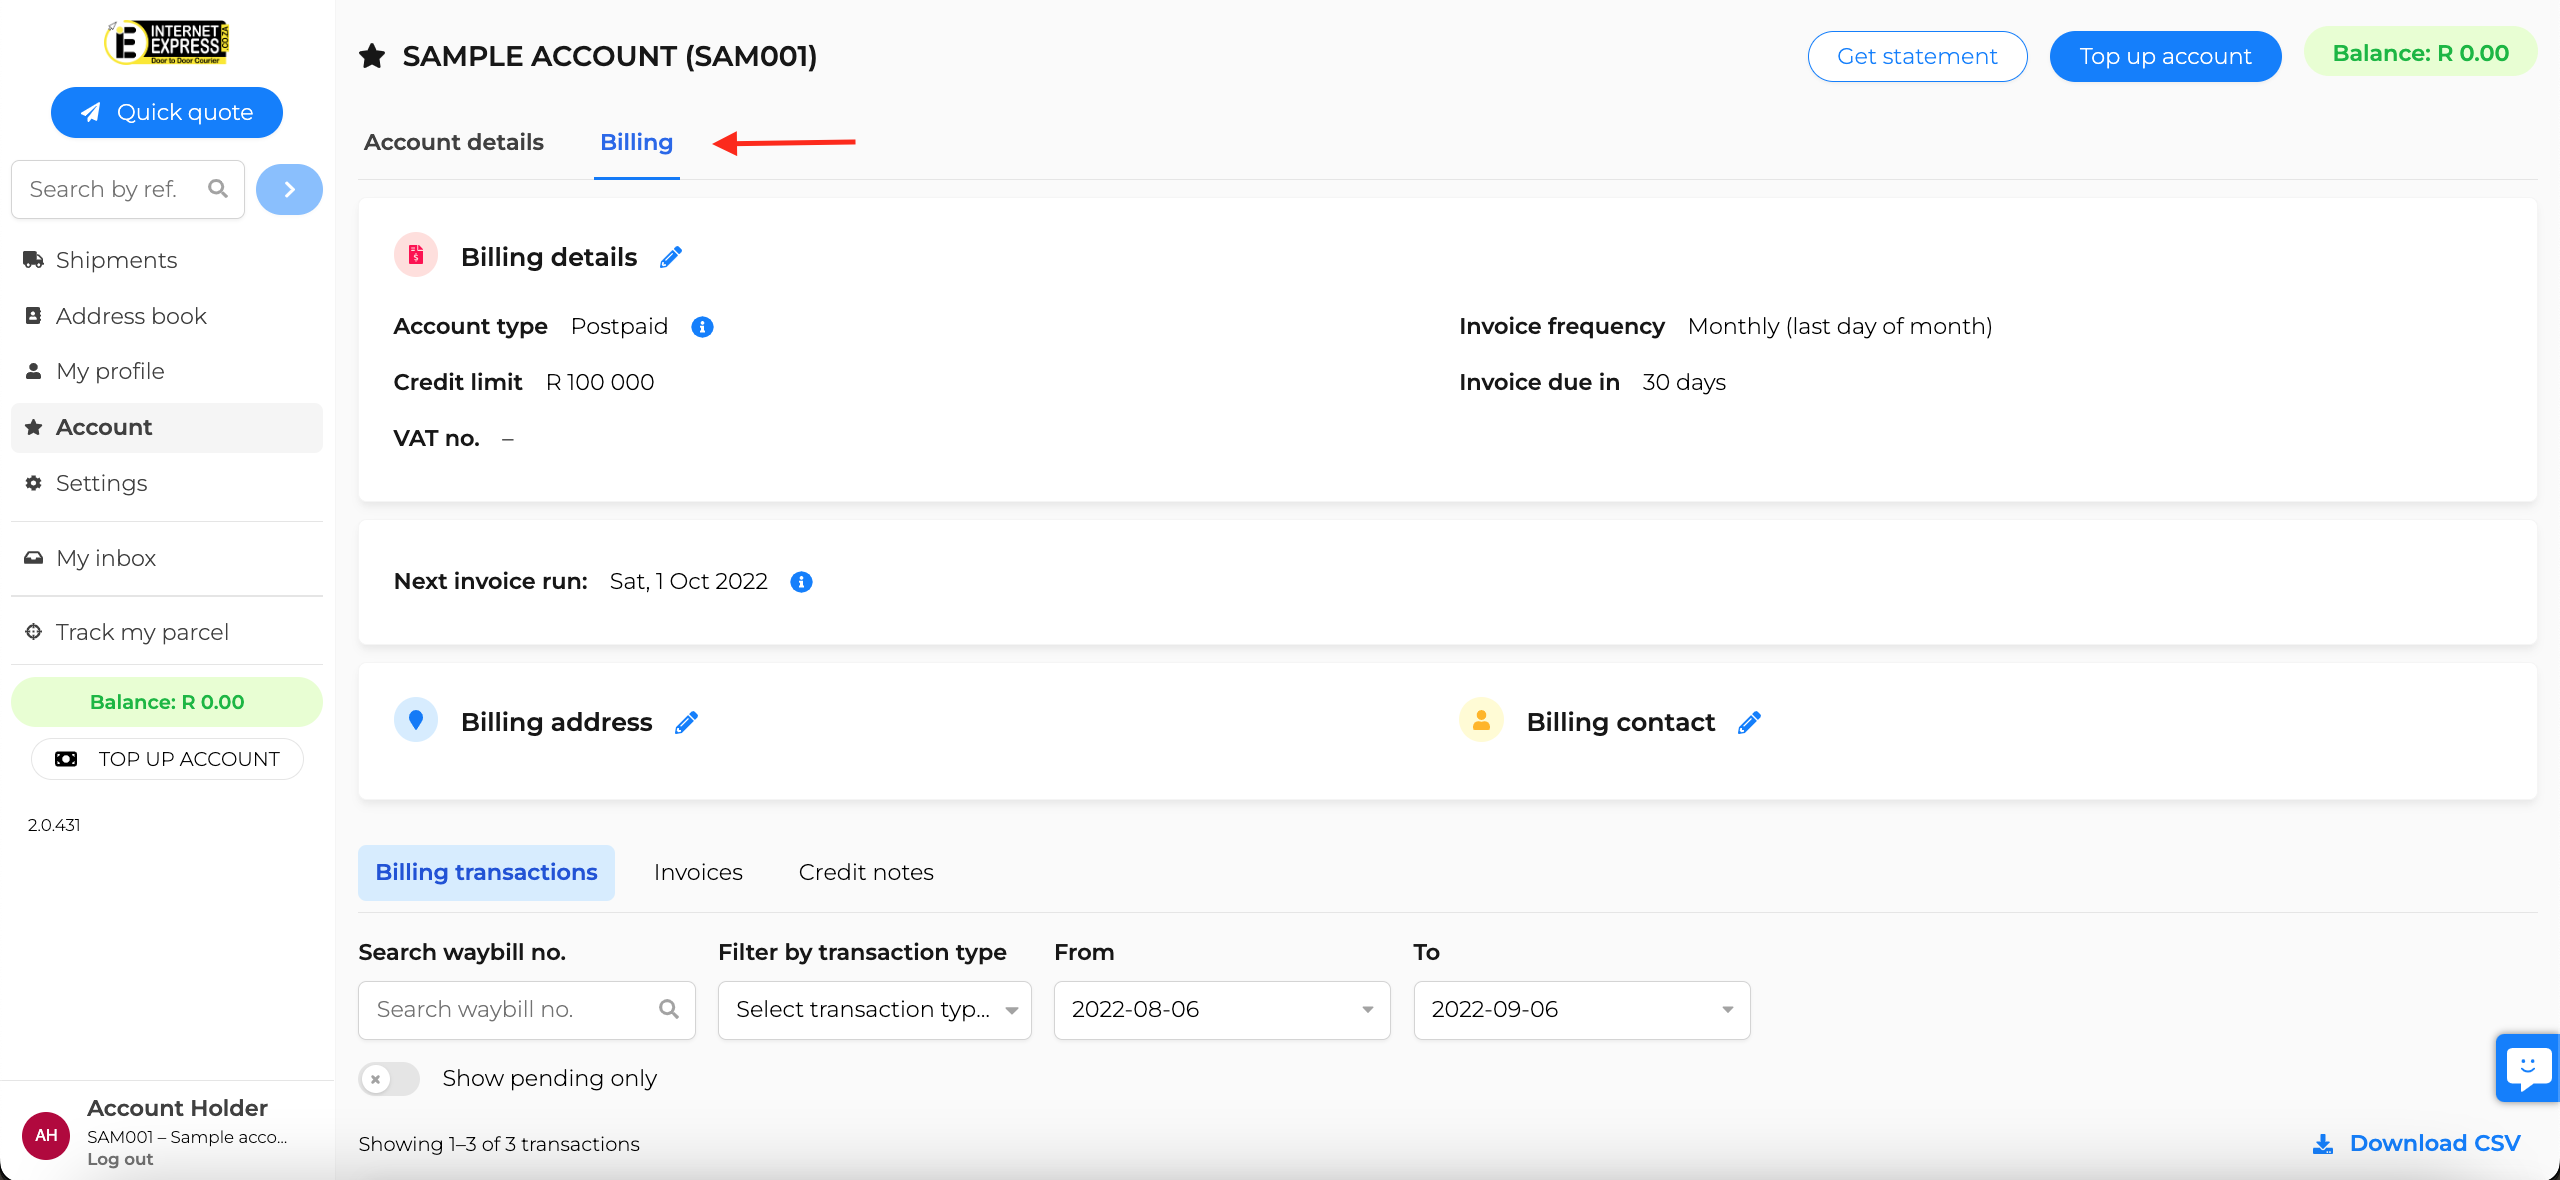The height and width of the screenshot is (1180, 2560).
Task: Open the chat support widget icon
Action: pyautogui.click(x=2527, y=1068)
